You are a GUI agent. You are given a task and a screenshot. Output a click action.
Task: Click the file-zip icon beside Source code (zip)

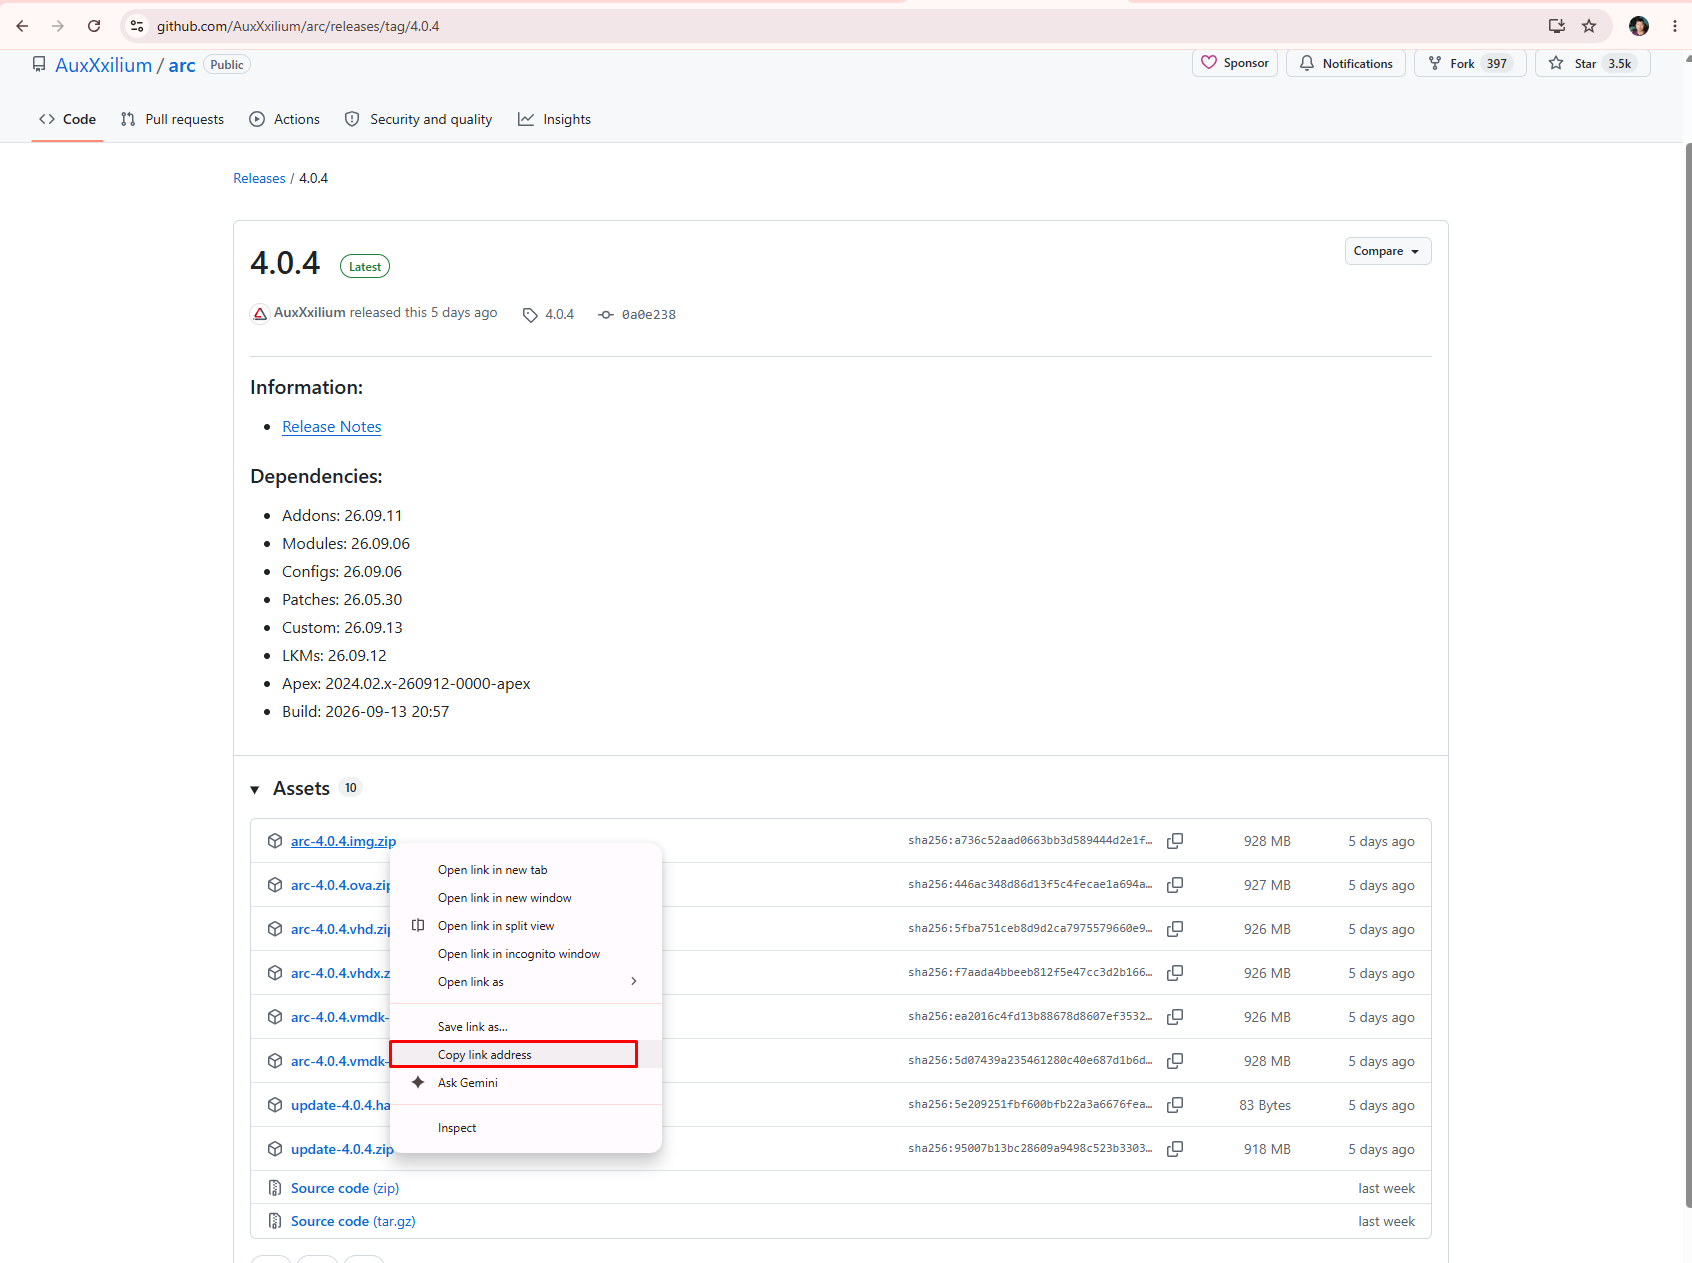275,1188
